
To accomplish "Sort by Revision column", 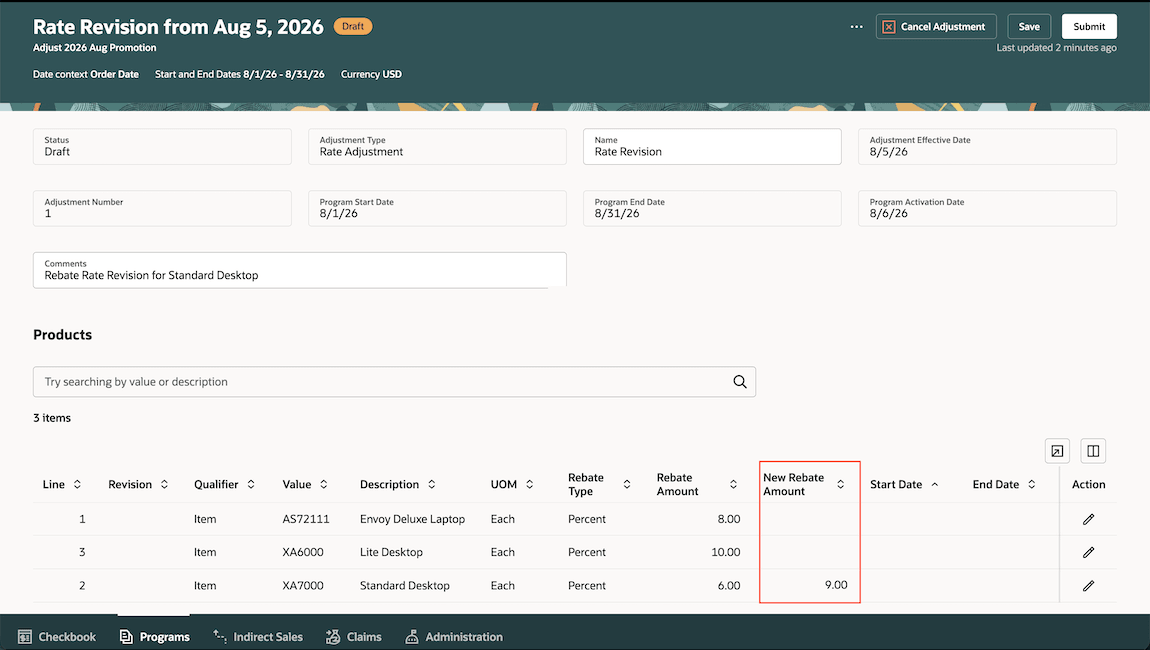I will (164, 484).
